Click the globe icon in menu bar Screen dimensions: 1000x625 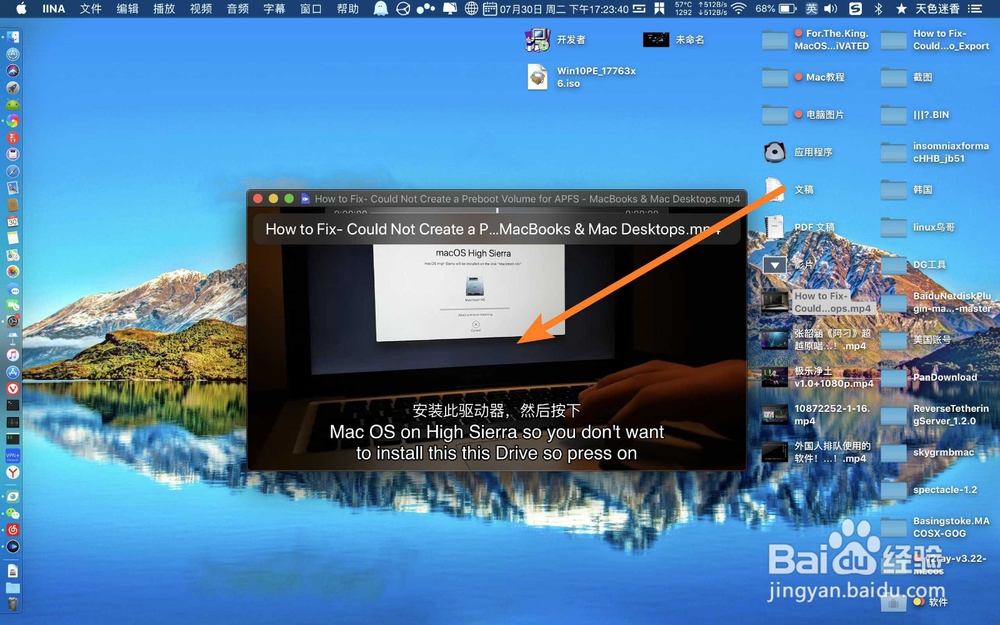coord(471,8)
